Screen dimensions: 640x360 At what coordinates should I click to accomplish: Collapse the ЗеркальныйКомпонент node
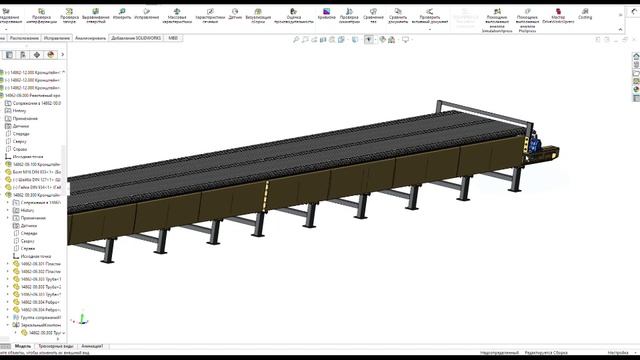8,325
